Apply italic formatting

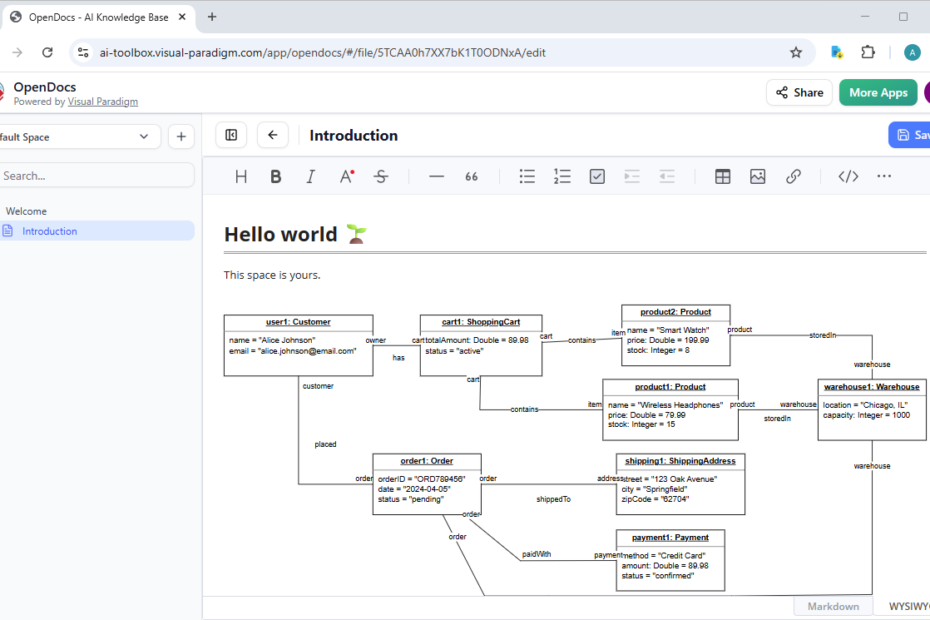(311, 176)
